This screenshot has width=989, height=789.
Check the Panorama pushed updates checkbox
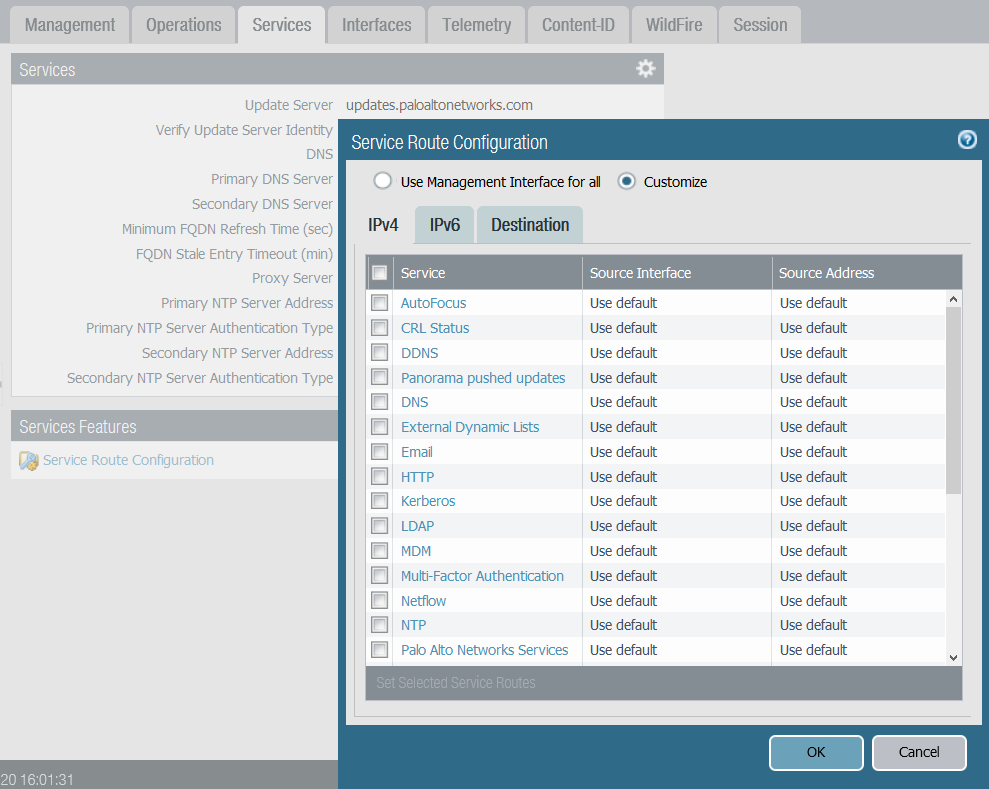coord(379,377)
